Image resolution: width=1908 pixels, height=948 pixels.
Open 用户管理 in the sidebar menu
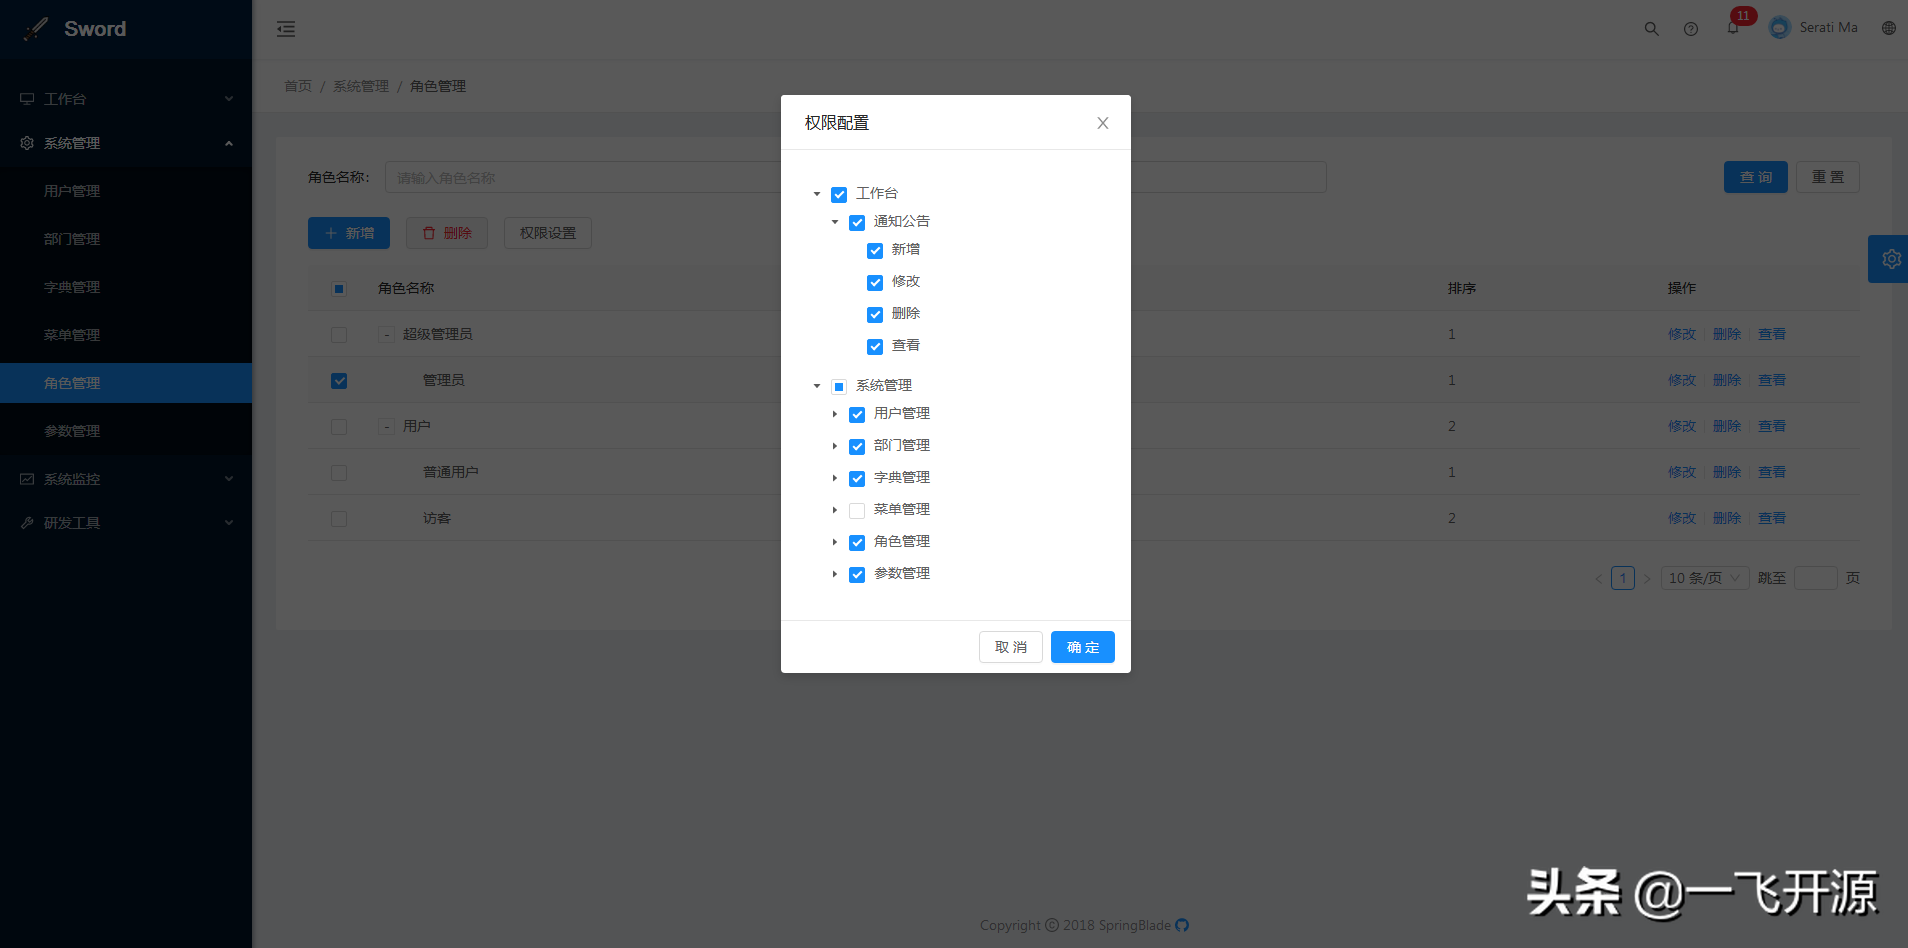[x=126, y=191]
